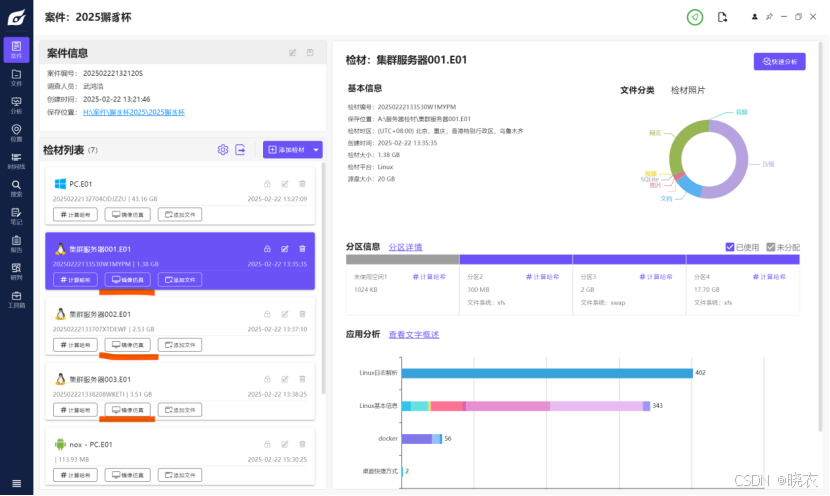Open the 搜索 (Search) sidebar icon

point(16,187)
